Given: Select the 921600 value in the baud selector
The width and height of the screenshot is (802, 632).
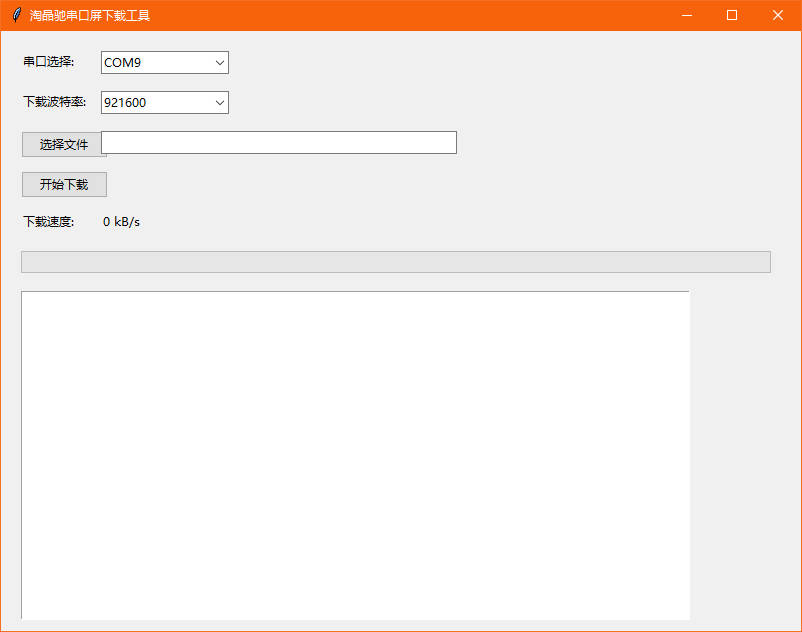Looking at the screenshot, I should pyautogui.click(x=125, y=102).
